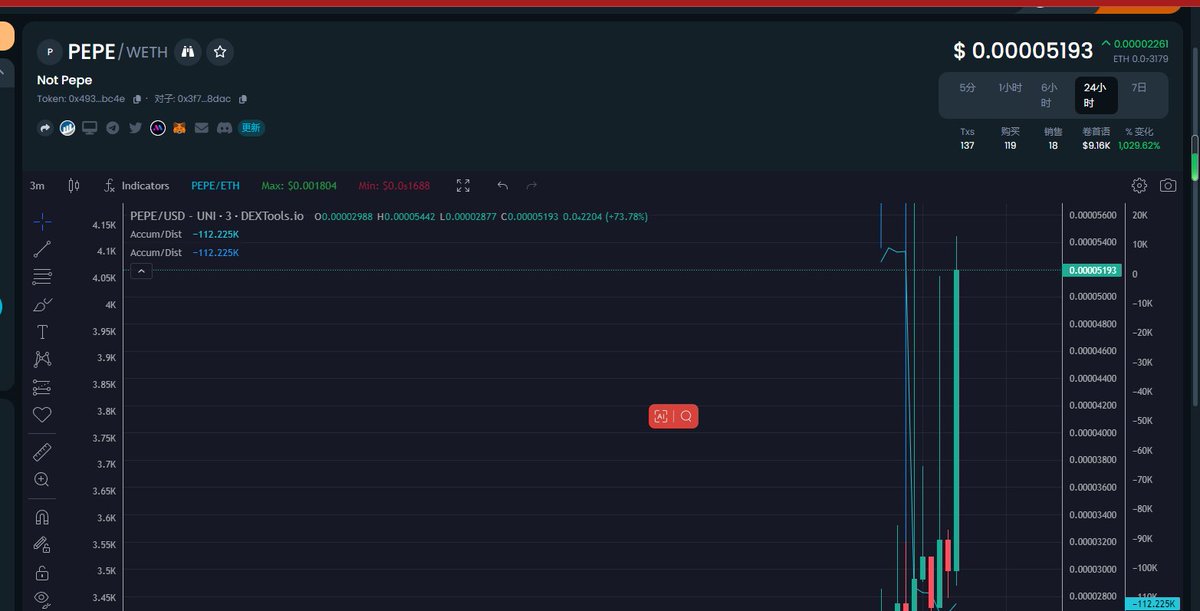Open the Discord link icon
Image resolution: width=1200 pixels, height=611 pixels.
225,128
